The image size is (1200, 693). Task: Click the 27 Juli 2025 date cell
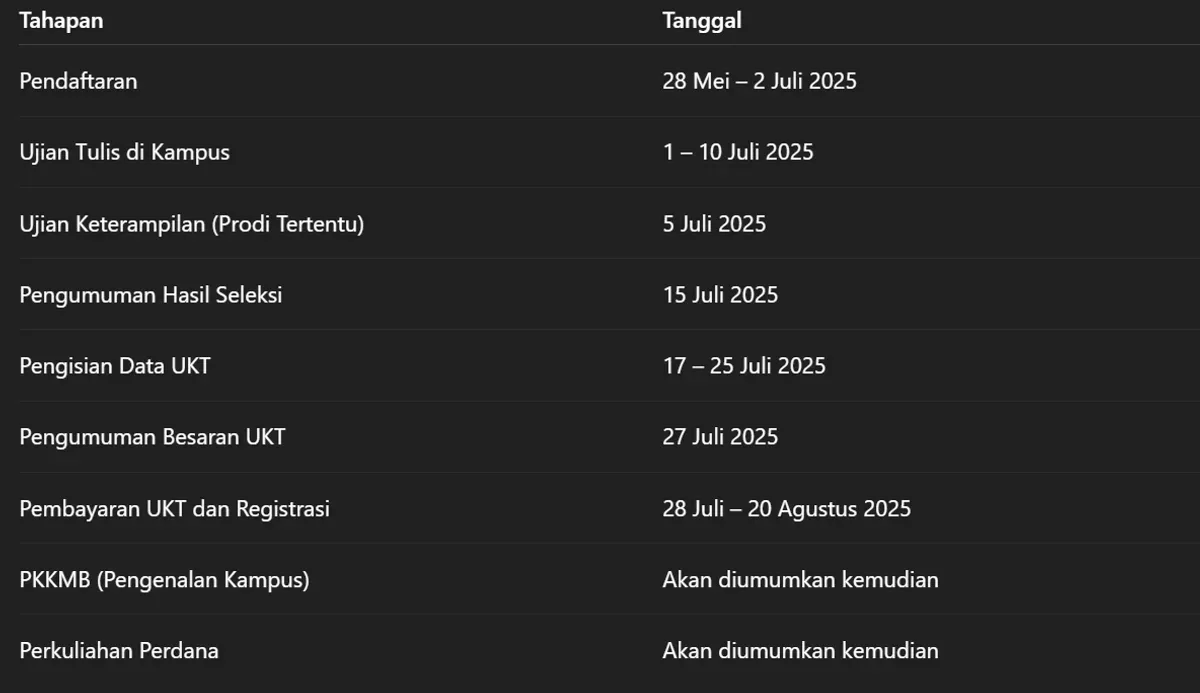720,437
